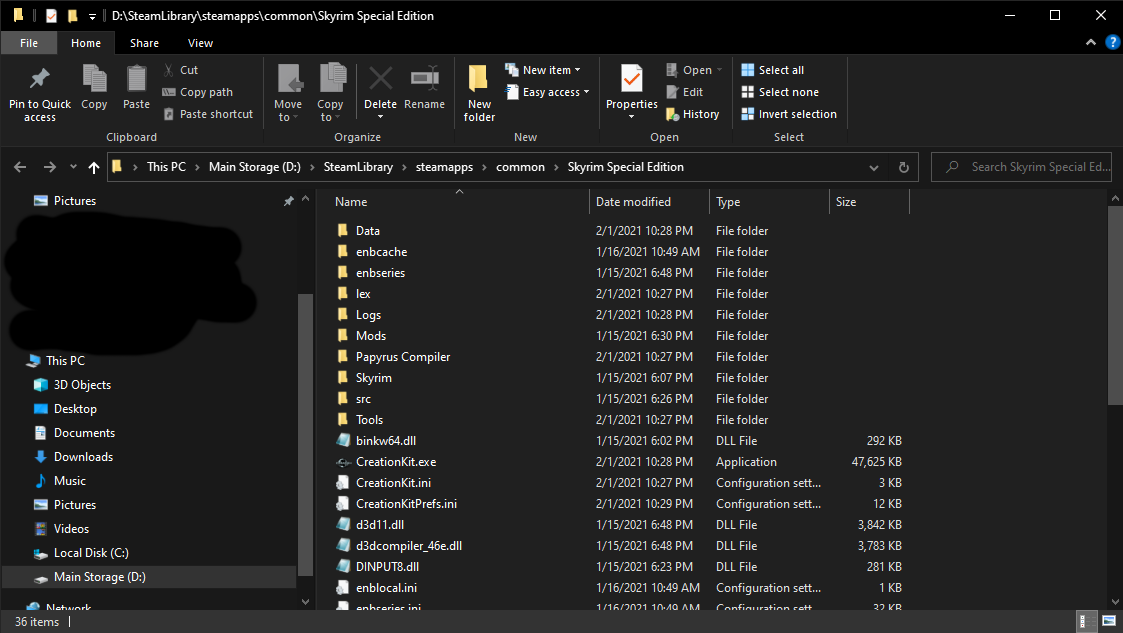The image size is (1123, 633).
Task: Click the Rename ribbon icon
Action: pyautogui.click(x=425, y=79)
